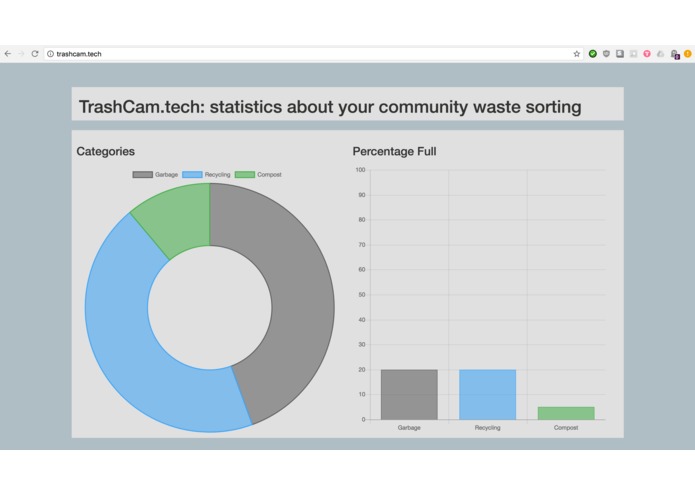Toggle the Compost legend entry in doughnut chart
695x494 pixels.
click(x=258, y=175)
